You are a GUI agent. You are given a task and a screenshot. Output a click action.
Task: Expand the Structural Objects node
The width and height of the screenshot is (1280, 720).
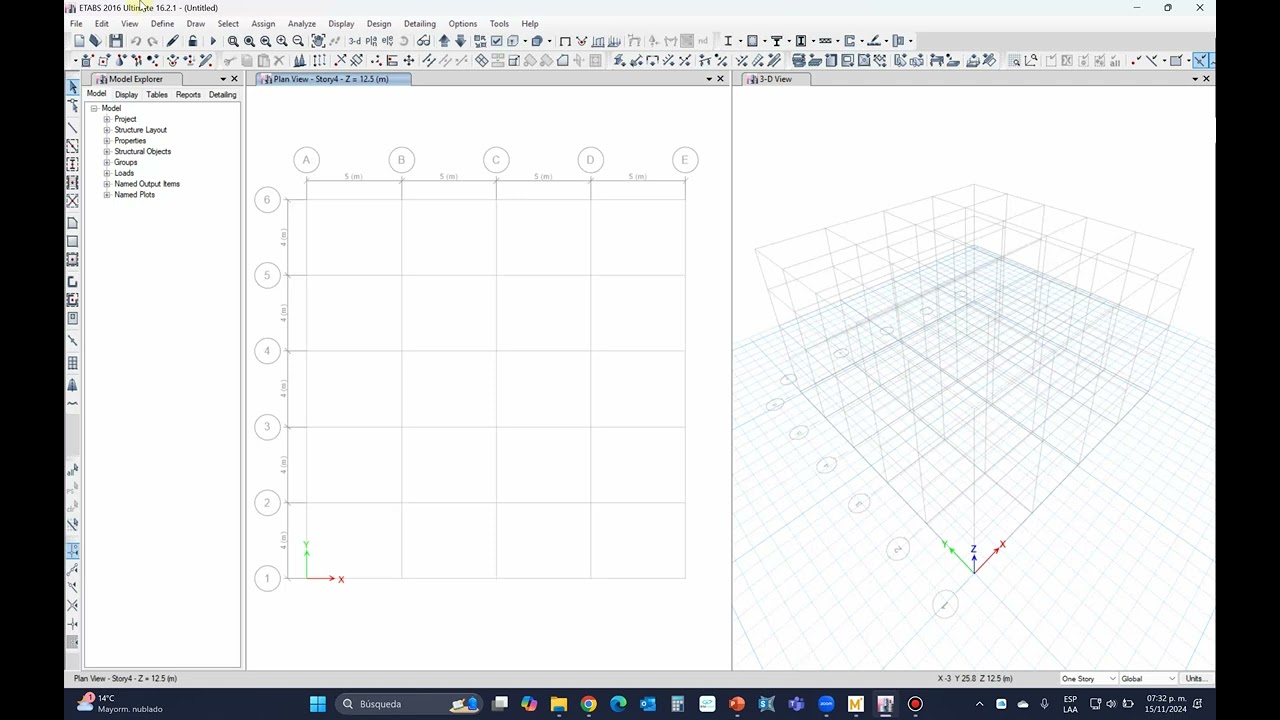[x=107, y=152]
